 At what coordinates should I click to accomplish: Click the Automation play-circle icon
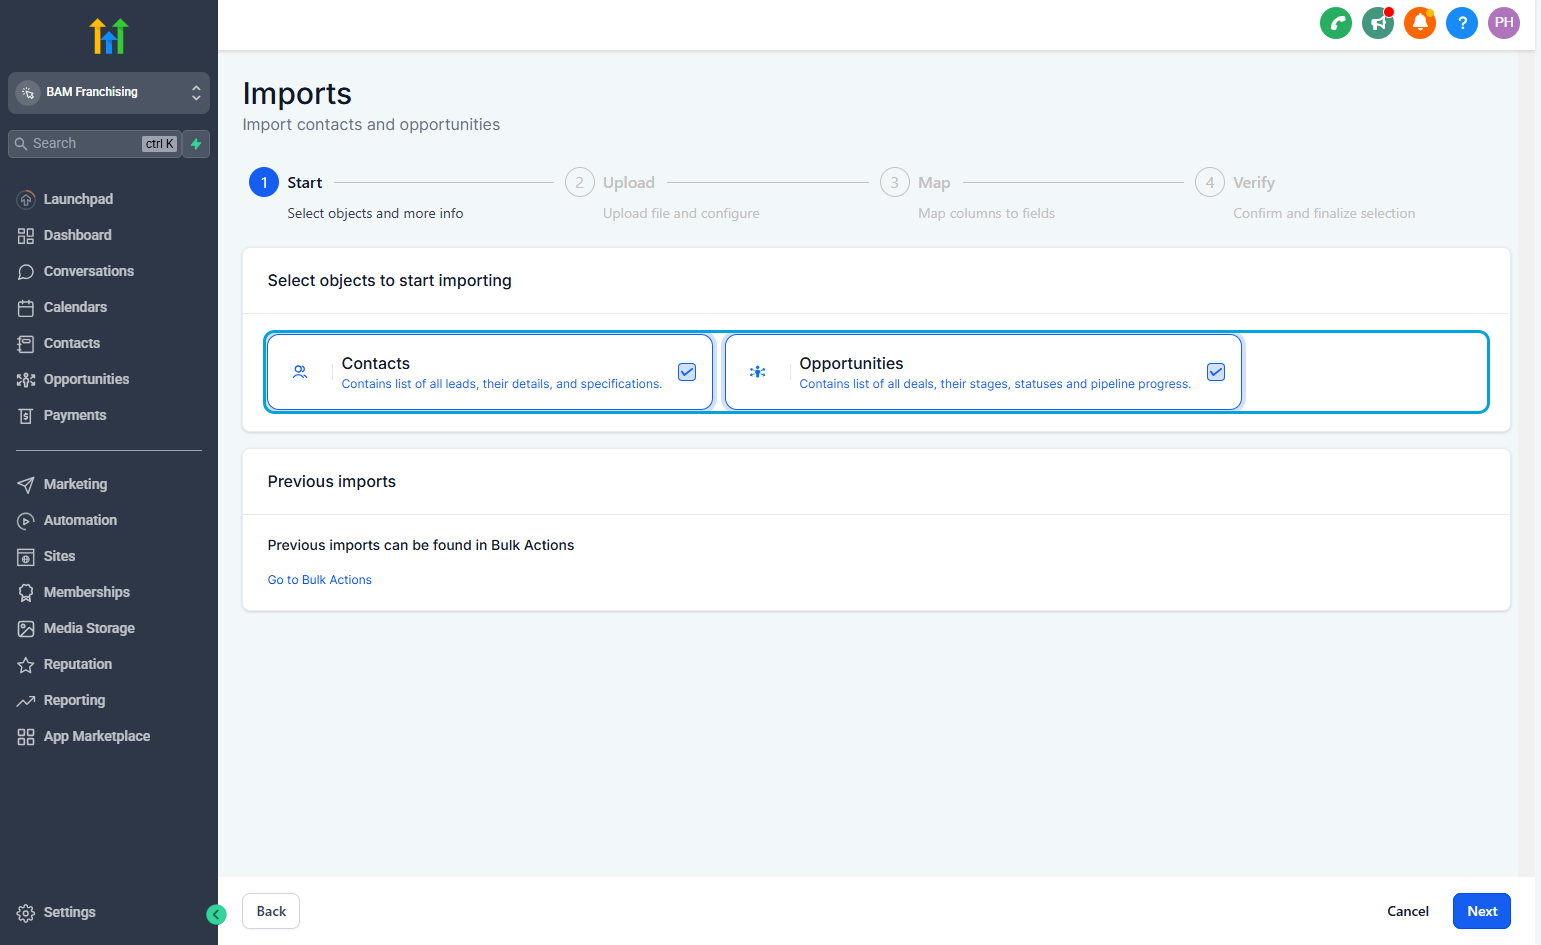pos(26,520)
